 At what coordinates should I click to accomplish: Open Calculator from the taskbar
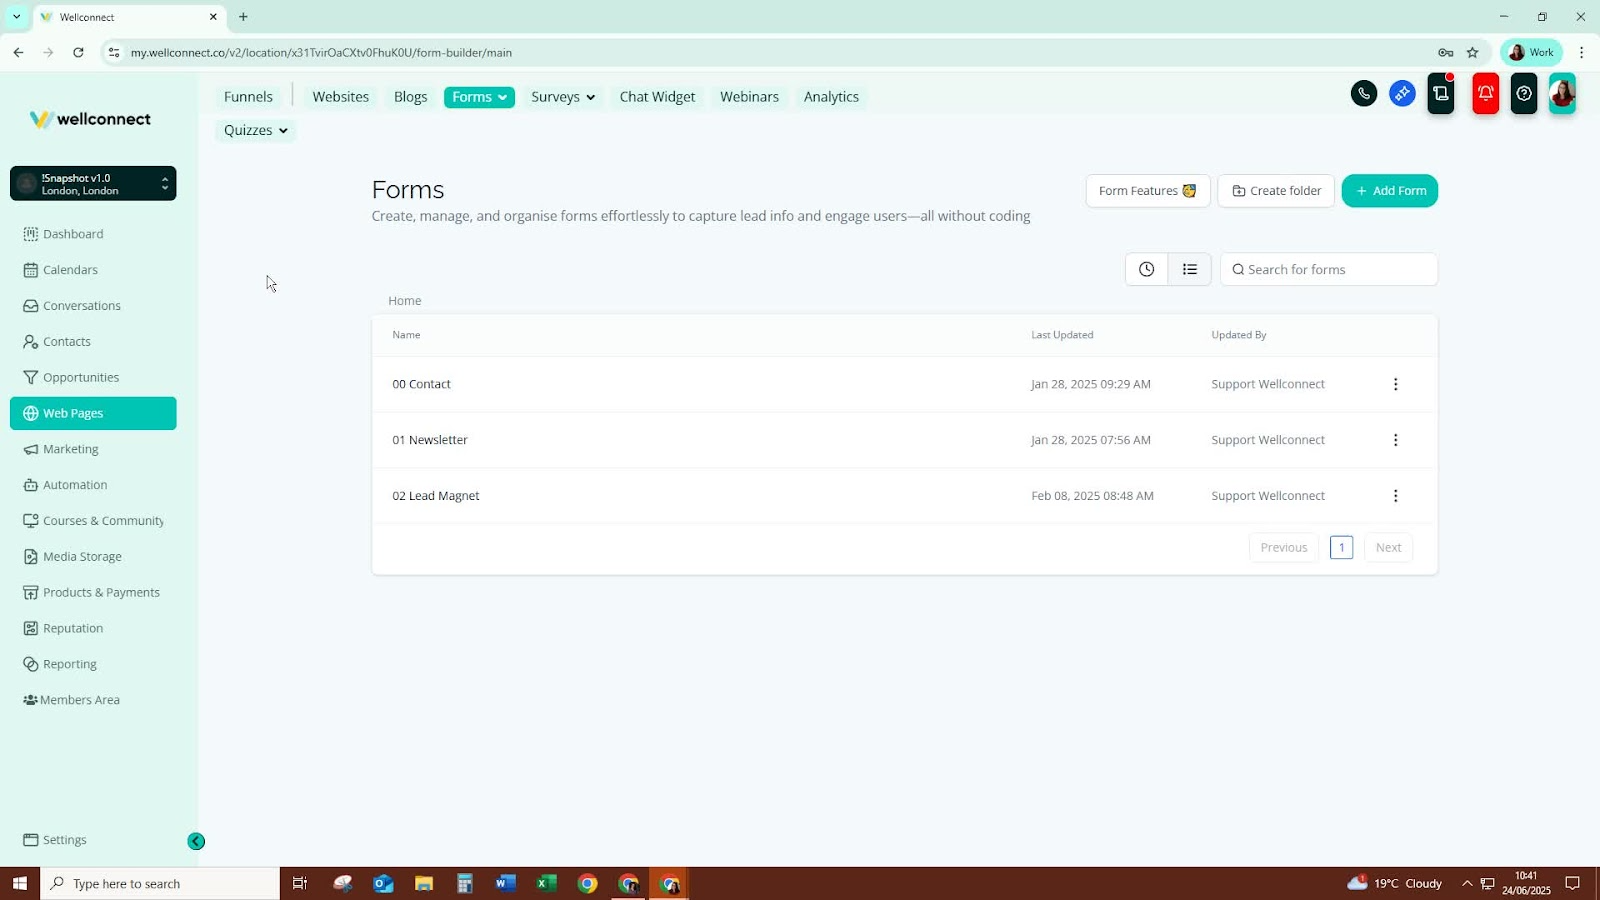click(x=465, y=884)
